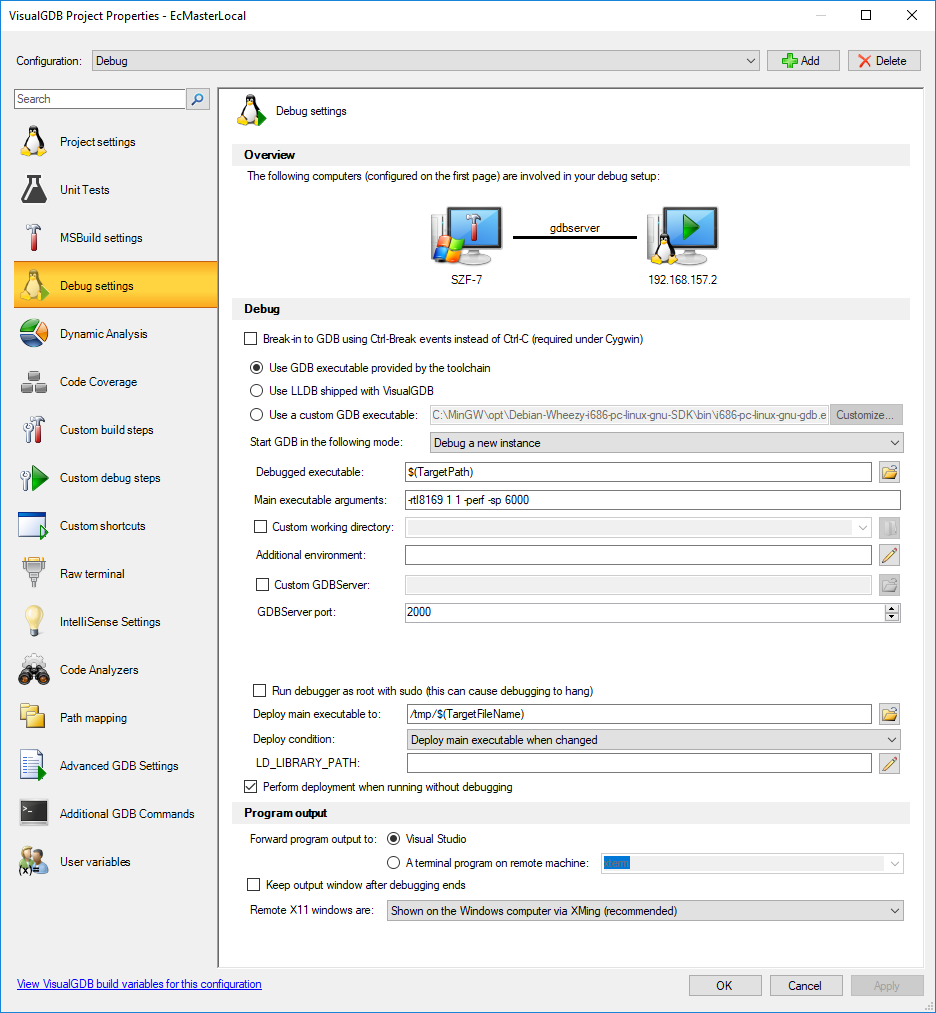The image size is (936, 1013).
Task: Click browse folder icon for deploy path
Action: [889, 713]
